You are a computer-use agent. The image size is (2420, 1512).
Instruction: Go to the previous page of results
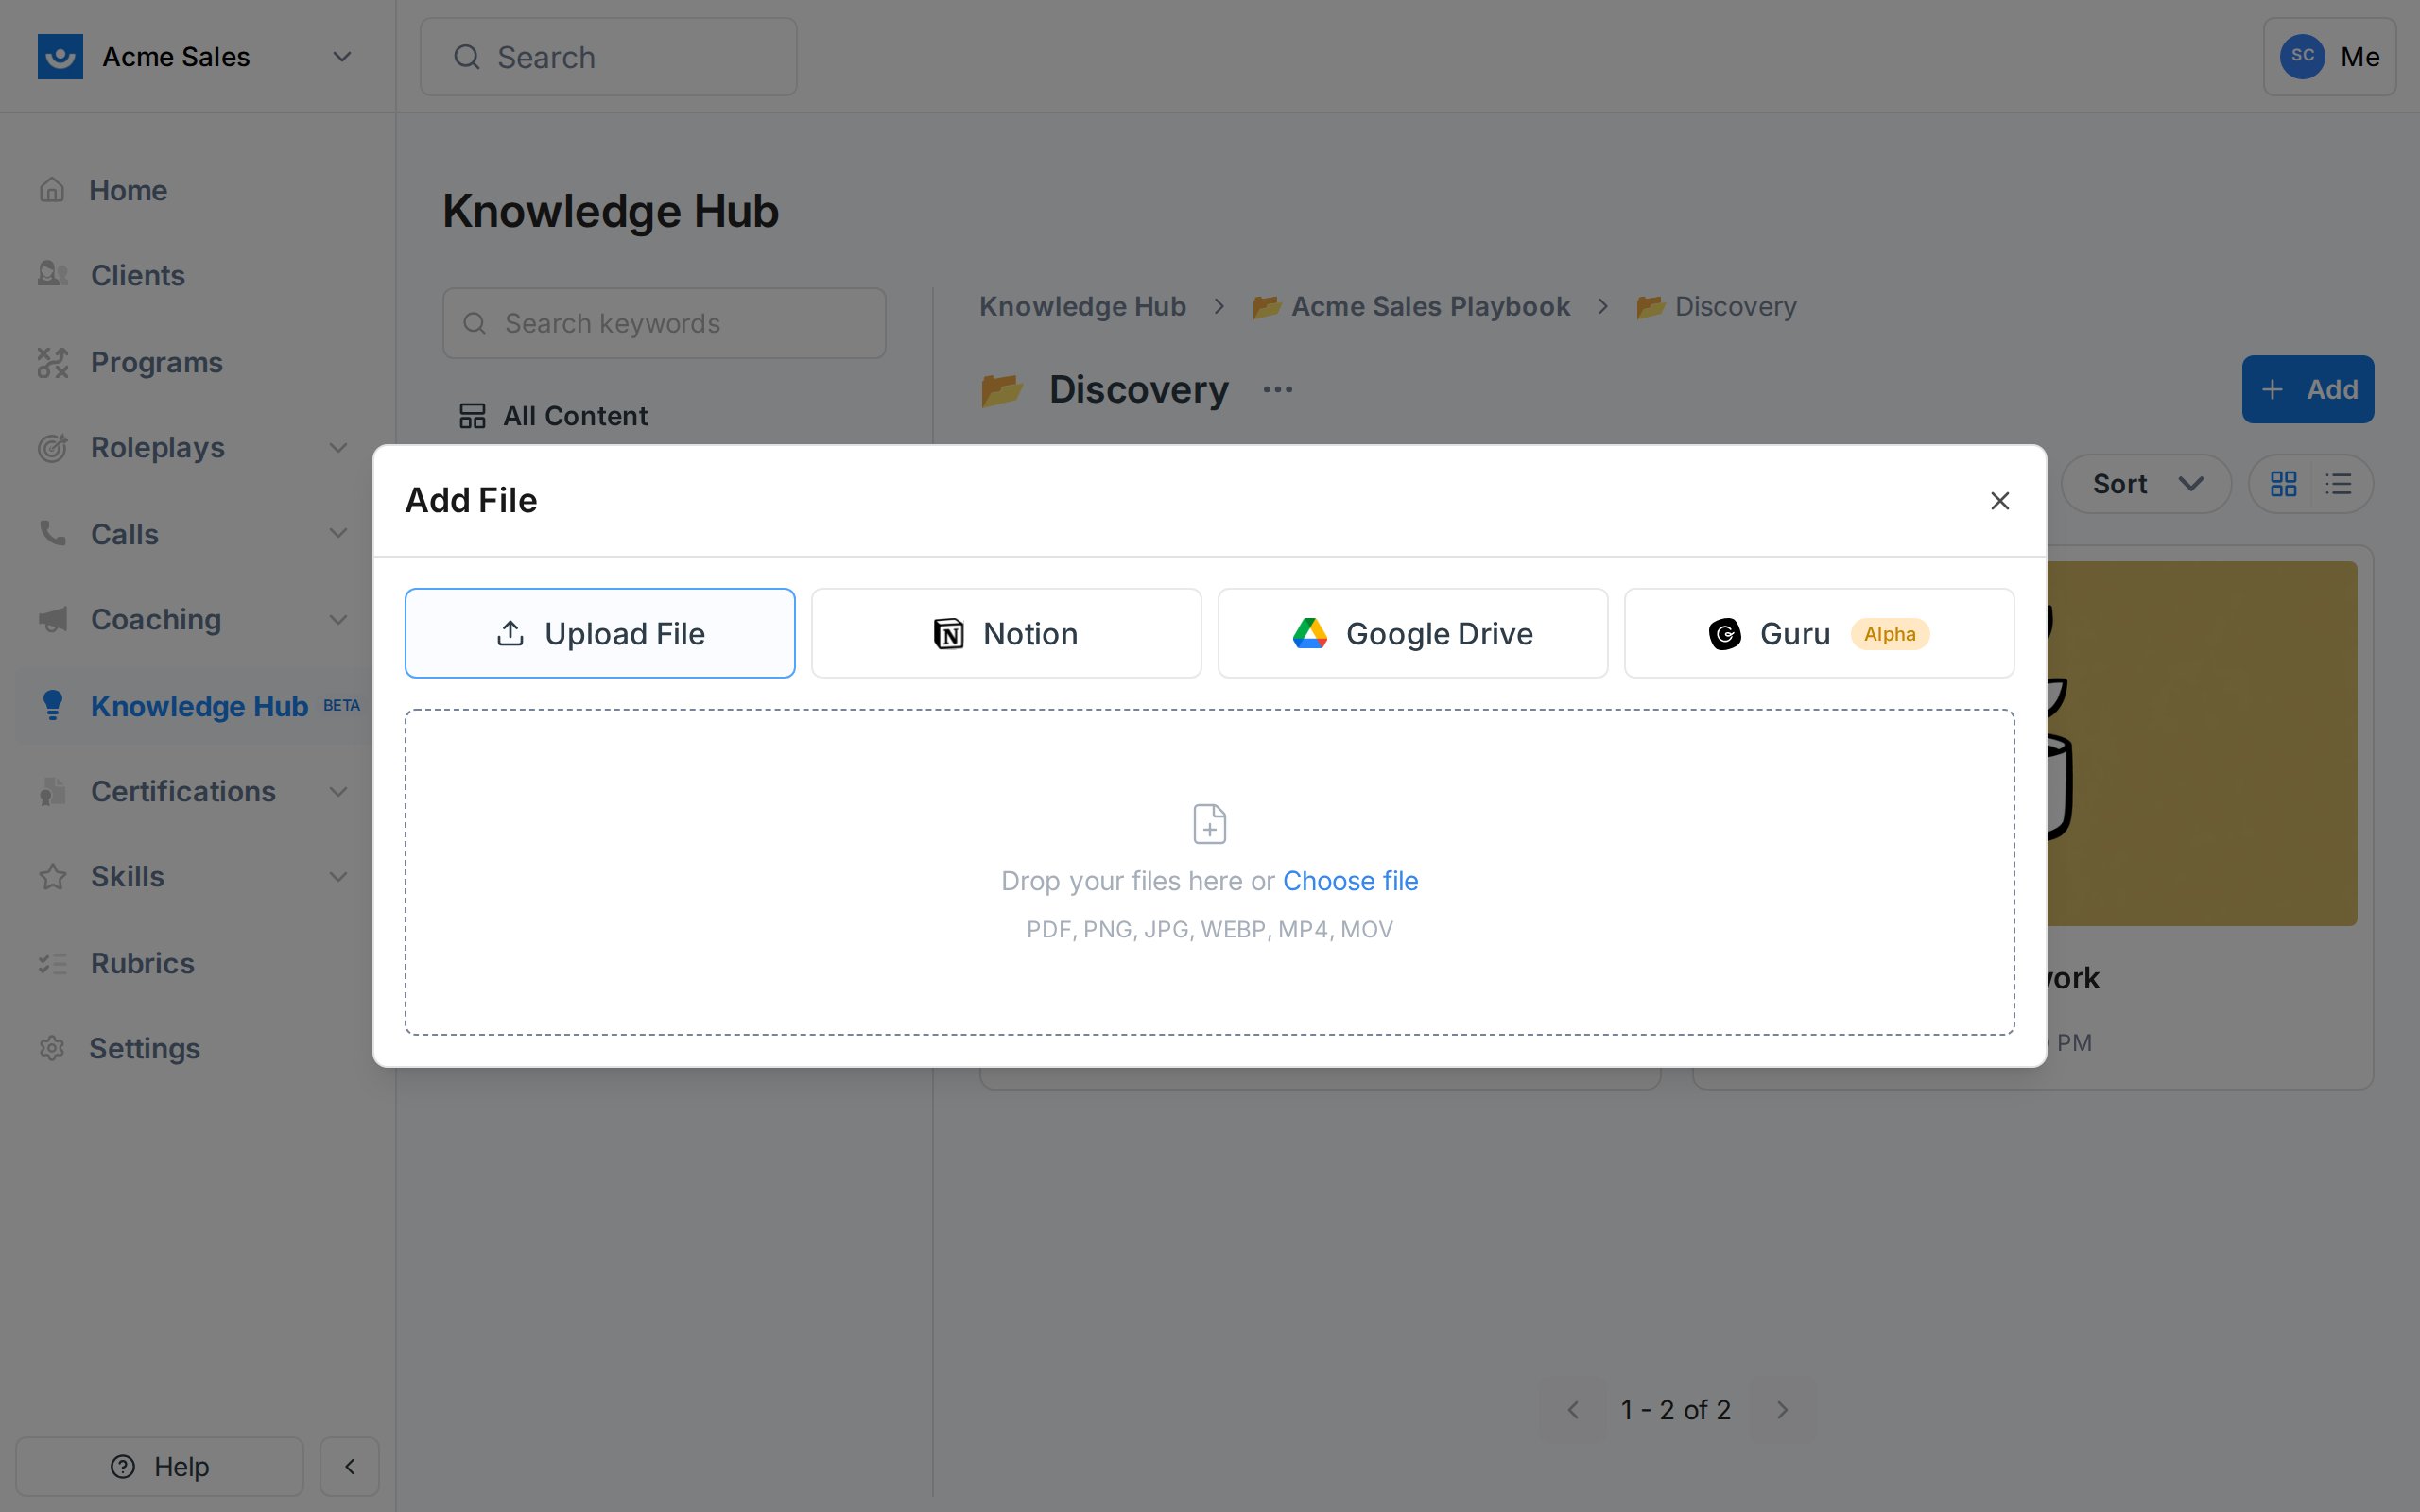(1573, 1410)
